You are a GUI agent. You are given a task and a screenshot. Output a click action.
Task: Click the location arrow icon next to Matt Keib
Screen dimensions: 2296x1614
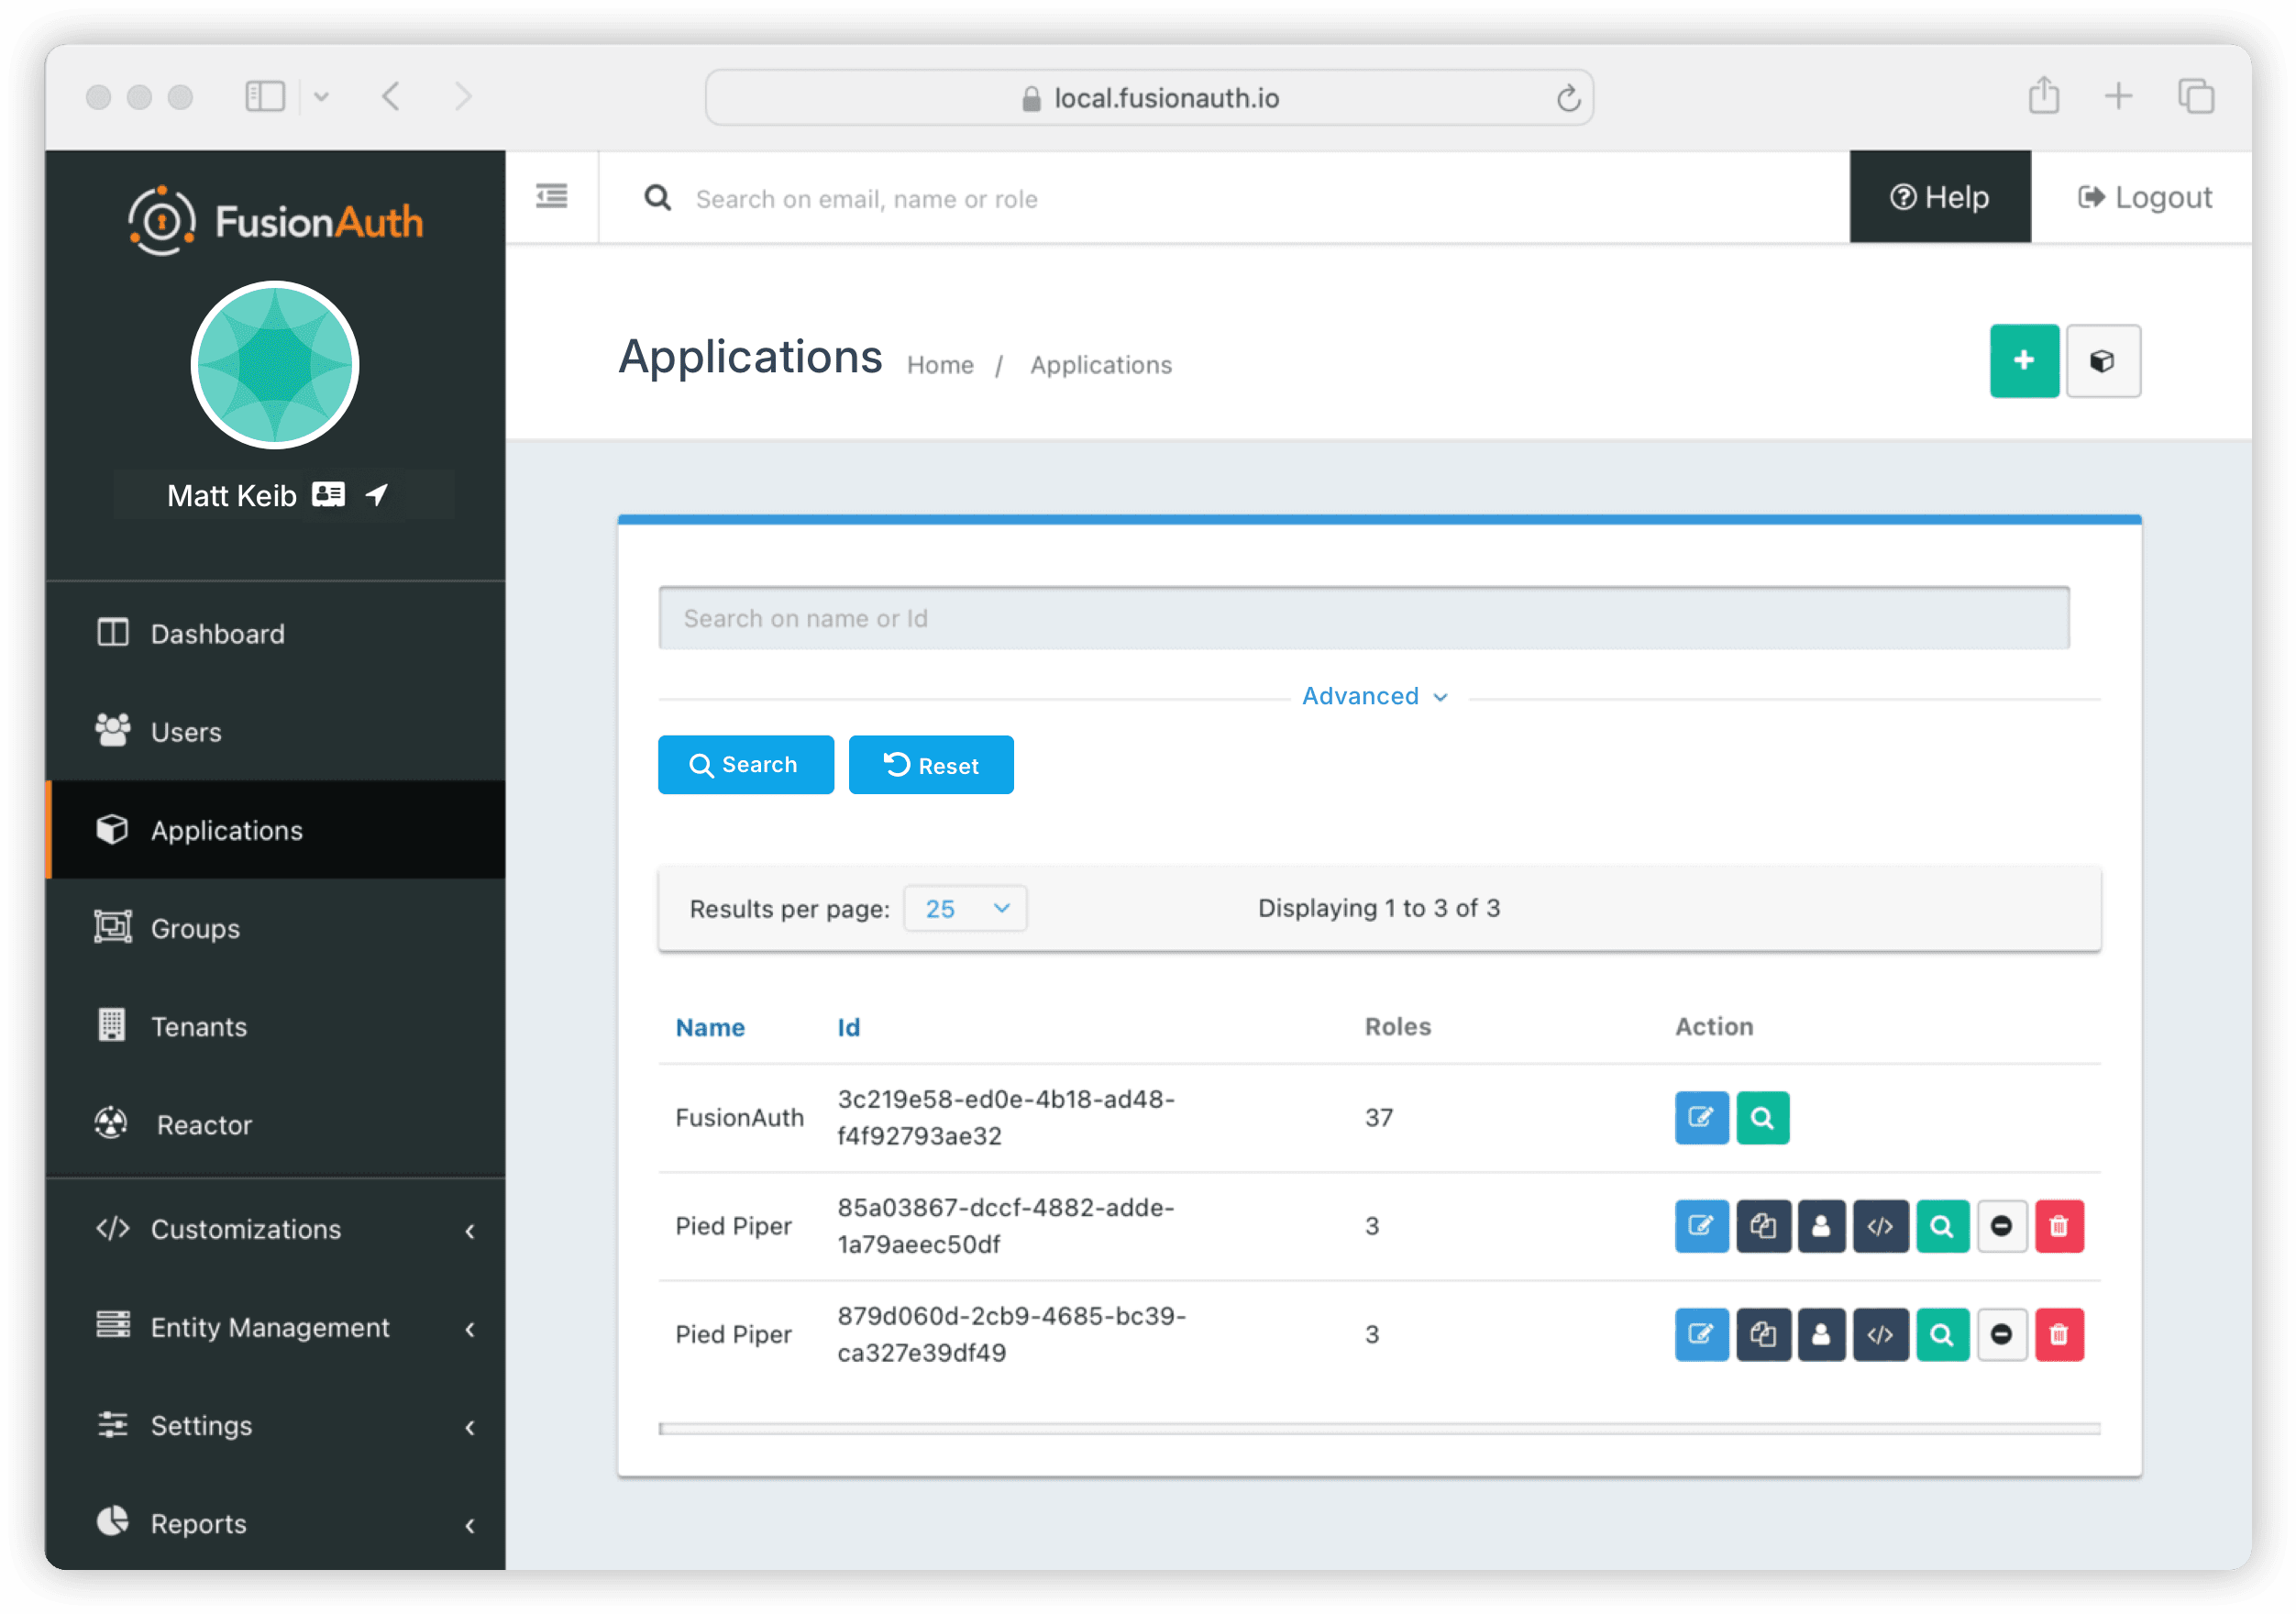click(x=377, y=494)
